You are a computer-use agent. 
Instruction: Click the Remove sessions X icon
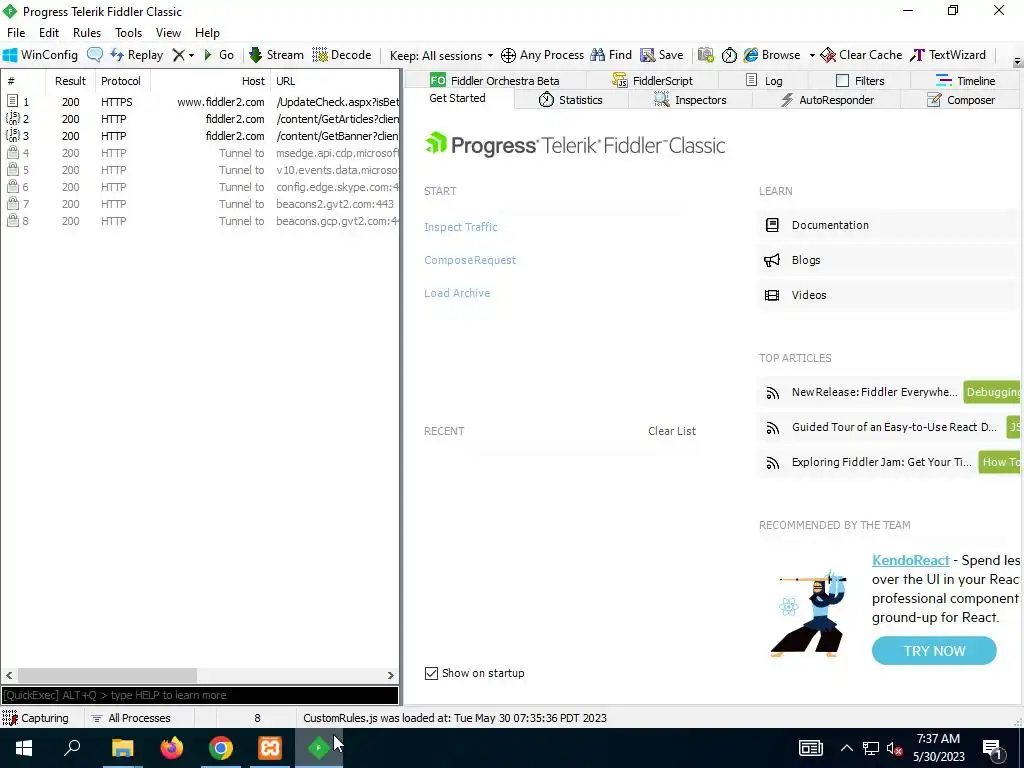[178, 55]
